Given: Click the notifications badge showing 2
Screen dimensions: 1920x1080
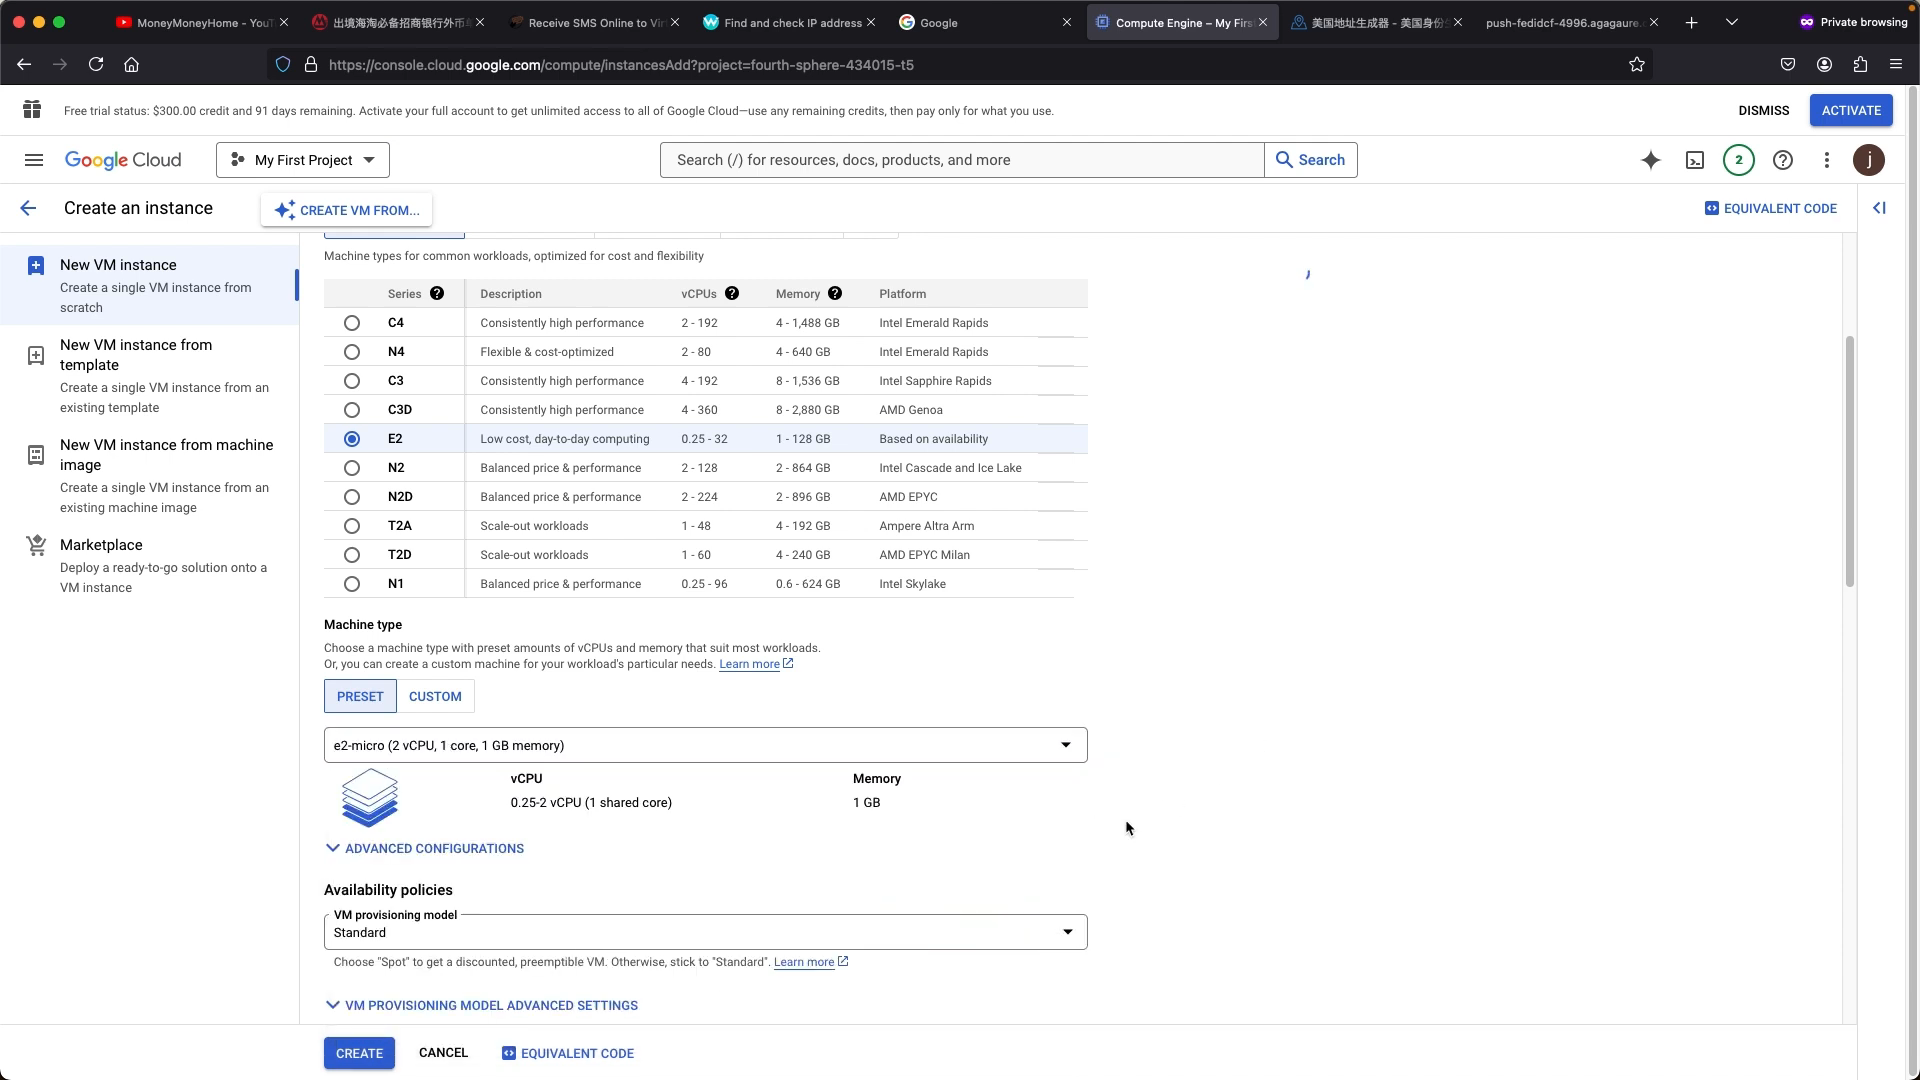Looking at the screenshot, I should click(x=1739, y=160).
